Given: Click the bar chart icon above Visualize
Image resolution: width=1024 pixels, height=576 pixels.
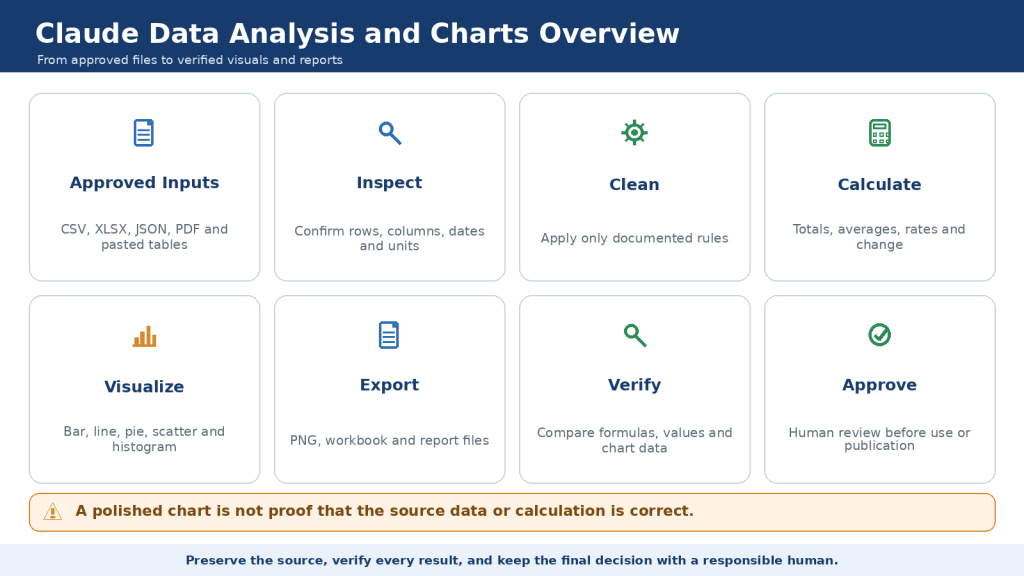Looking at the screenshot, I should tap(144, 336).
